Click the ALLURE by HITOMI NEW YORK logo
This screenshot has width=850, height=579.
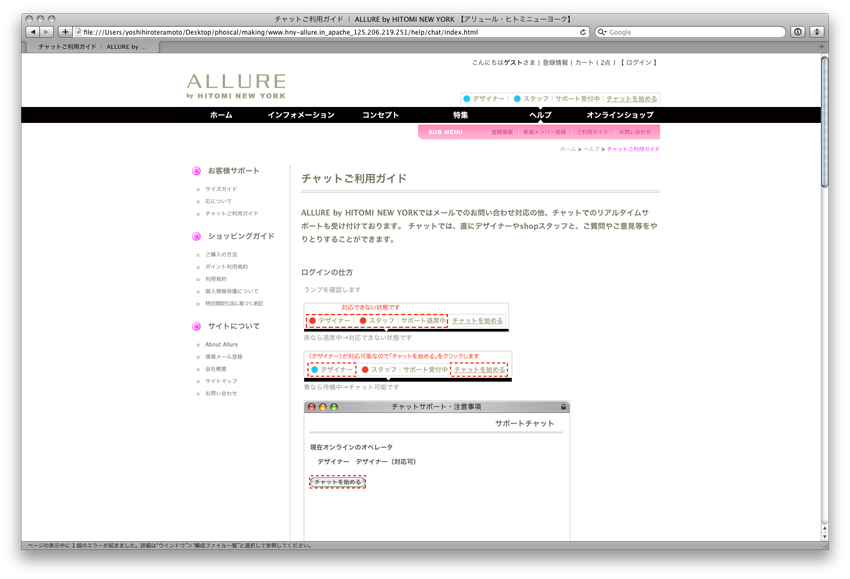[x=236, y=86]
